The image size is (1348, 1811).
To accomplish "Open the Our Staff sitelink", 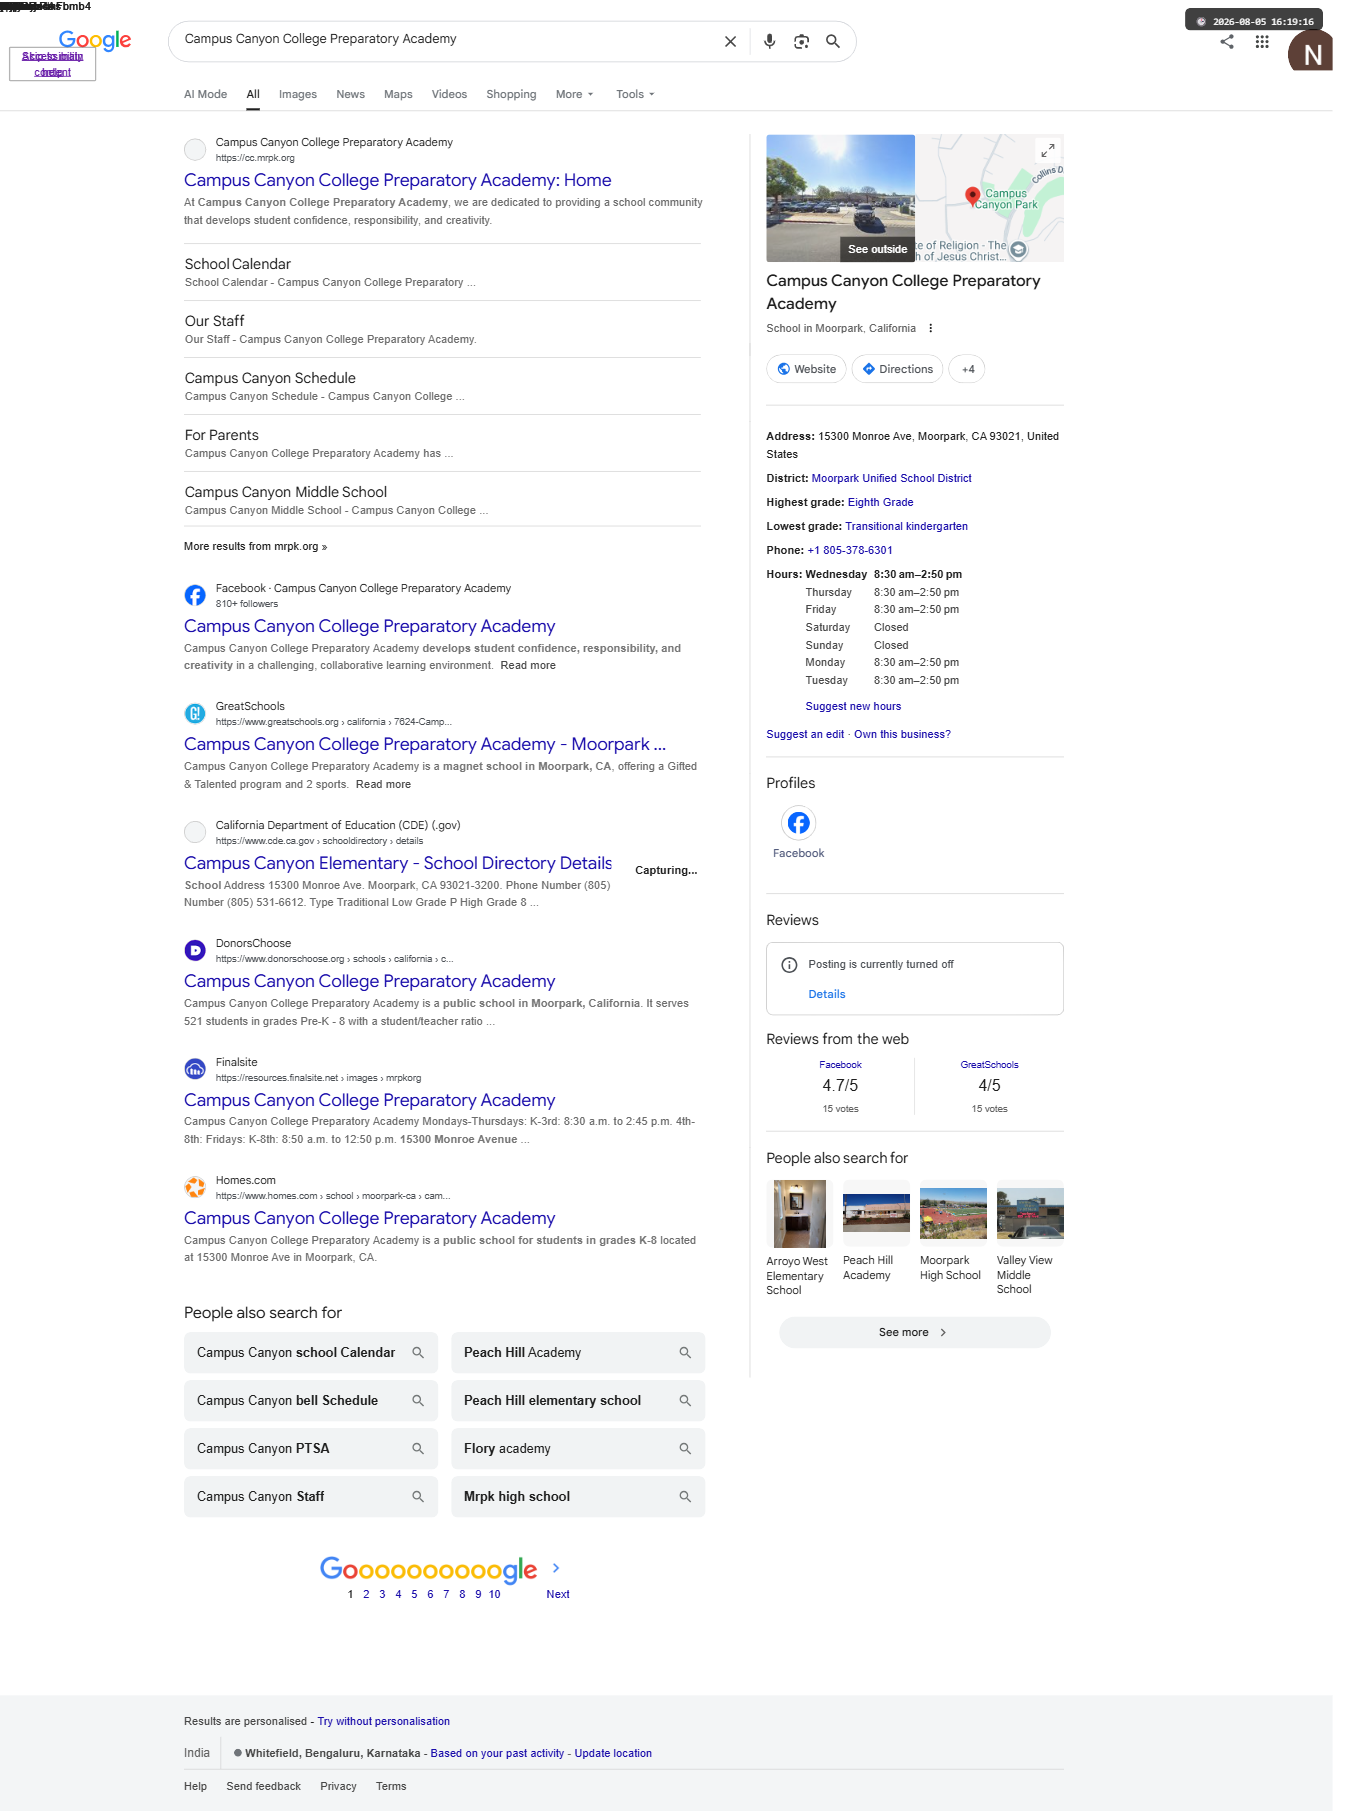I will (214, 321).
